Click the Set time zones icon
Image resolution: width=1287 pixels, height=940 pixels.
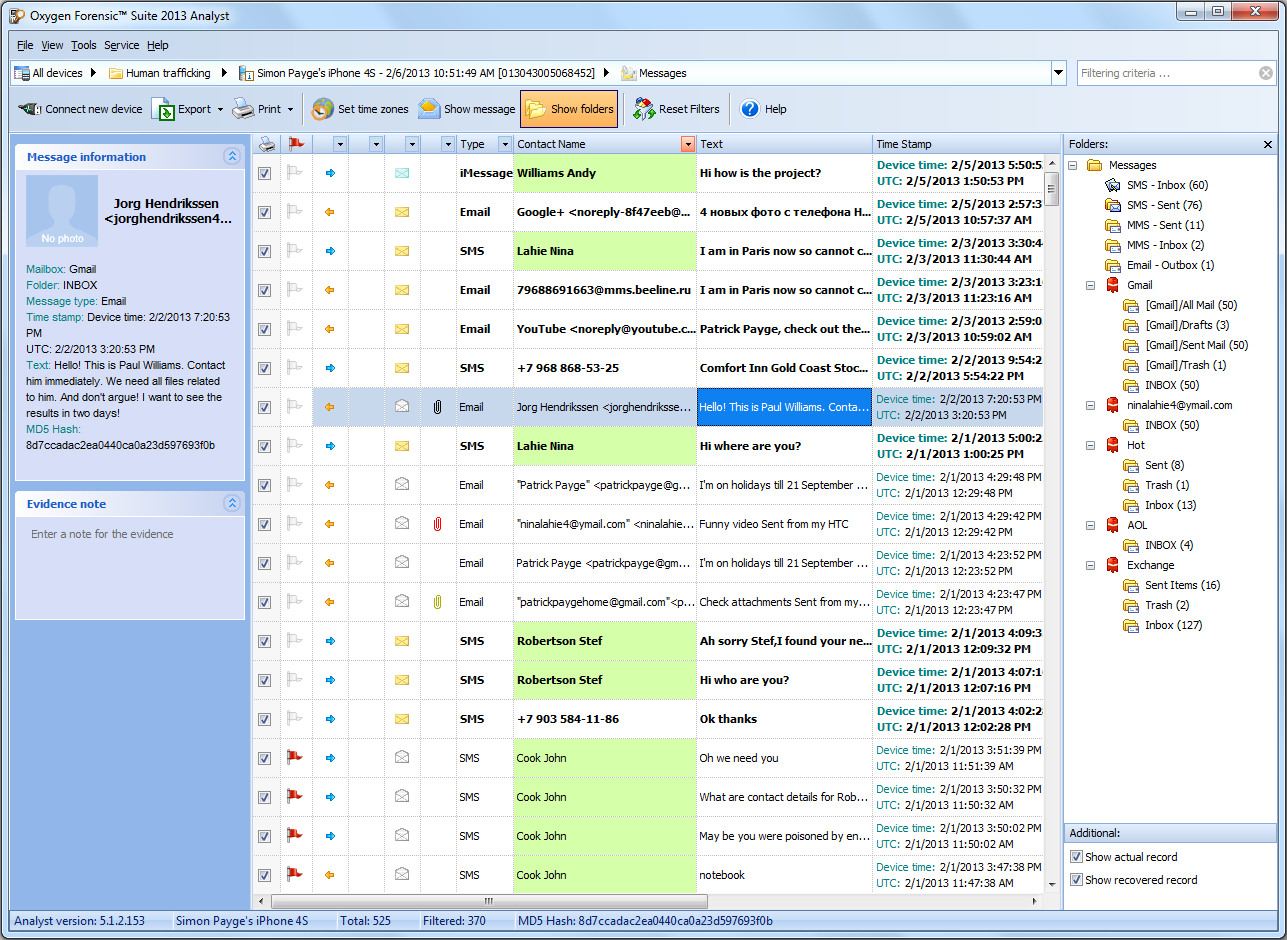322,109
